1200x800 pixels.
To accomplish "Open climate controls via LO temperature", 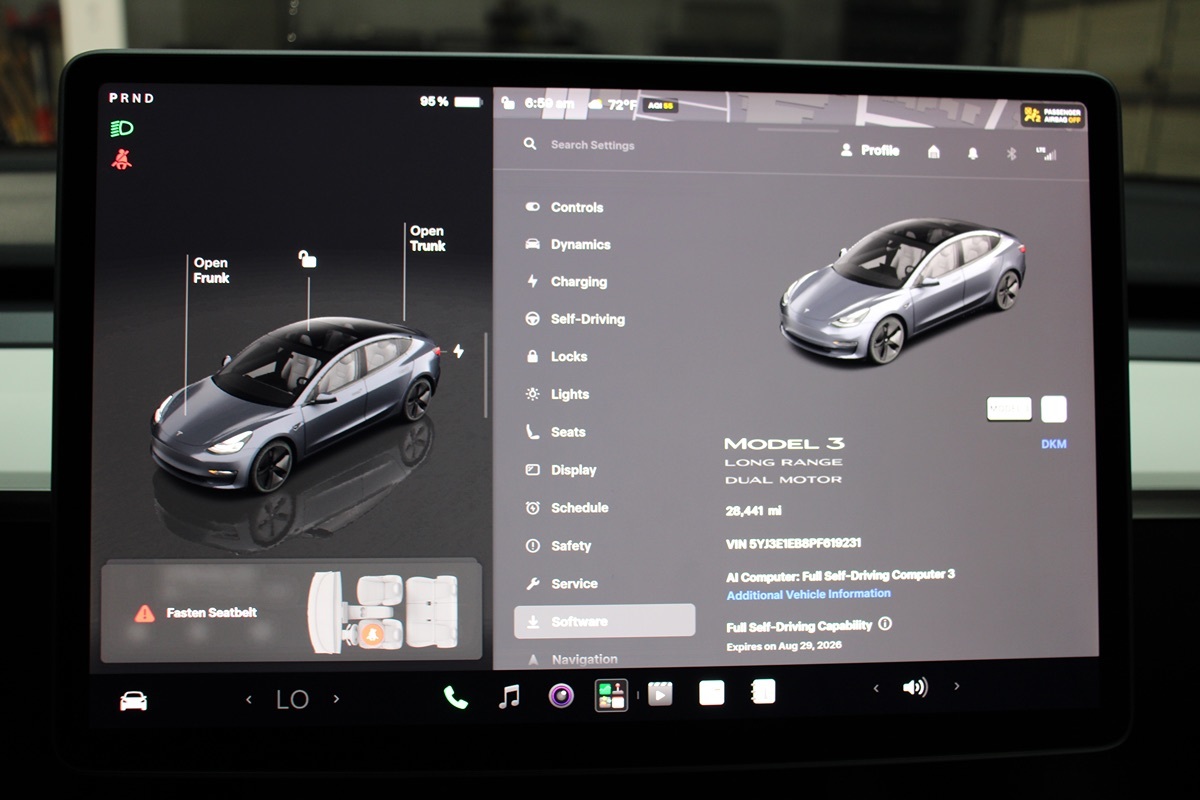I will point(292,700).
